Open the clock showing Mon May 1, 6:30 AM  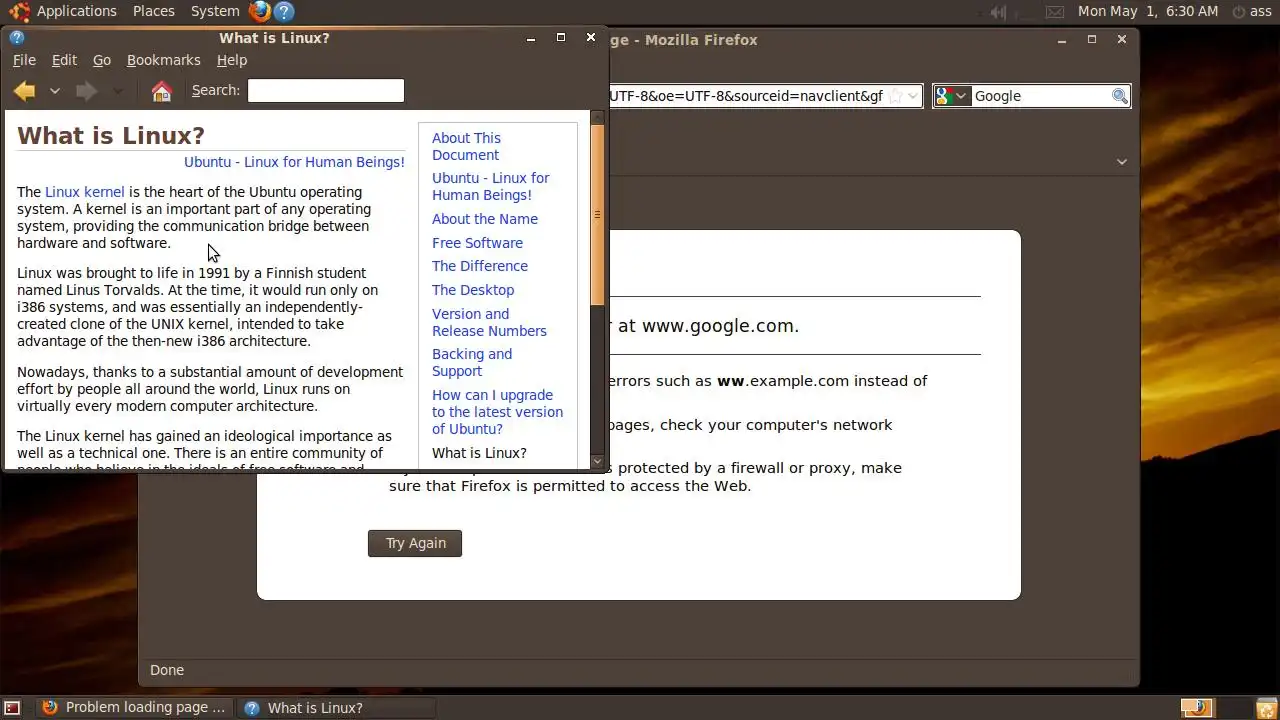[1148, 11]
